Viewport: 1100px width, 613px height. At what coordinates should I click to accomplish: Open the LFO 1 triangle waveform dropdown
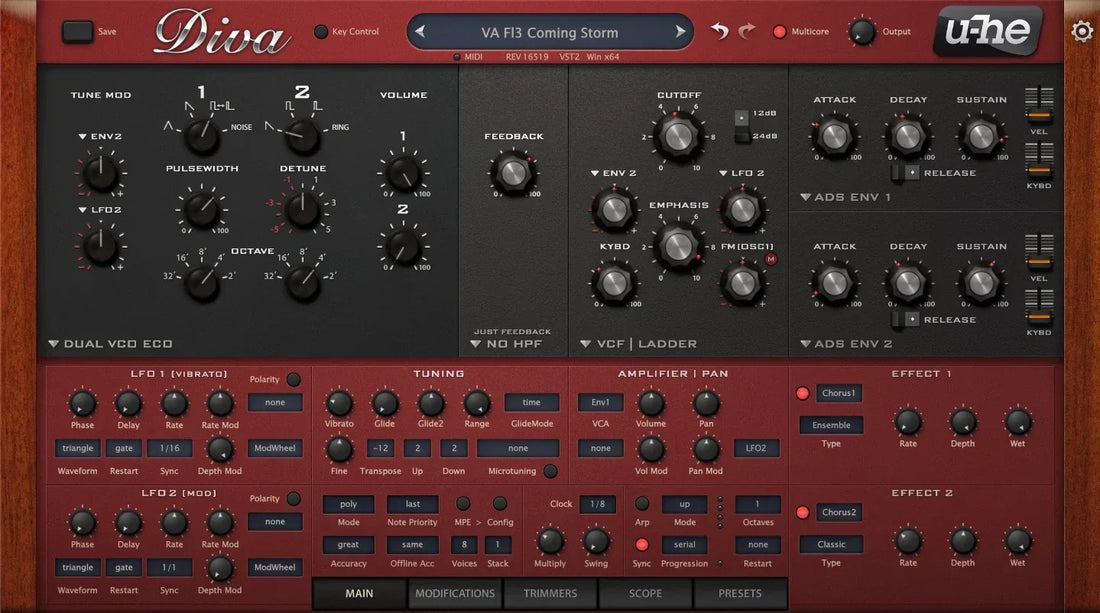(77, 448)
